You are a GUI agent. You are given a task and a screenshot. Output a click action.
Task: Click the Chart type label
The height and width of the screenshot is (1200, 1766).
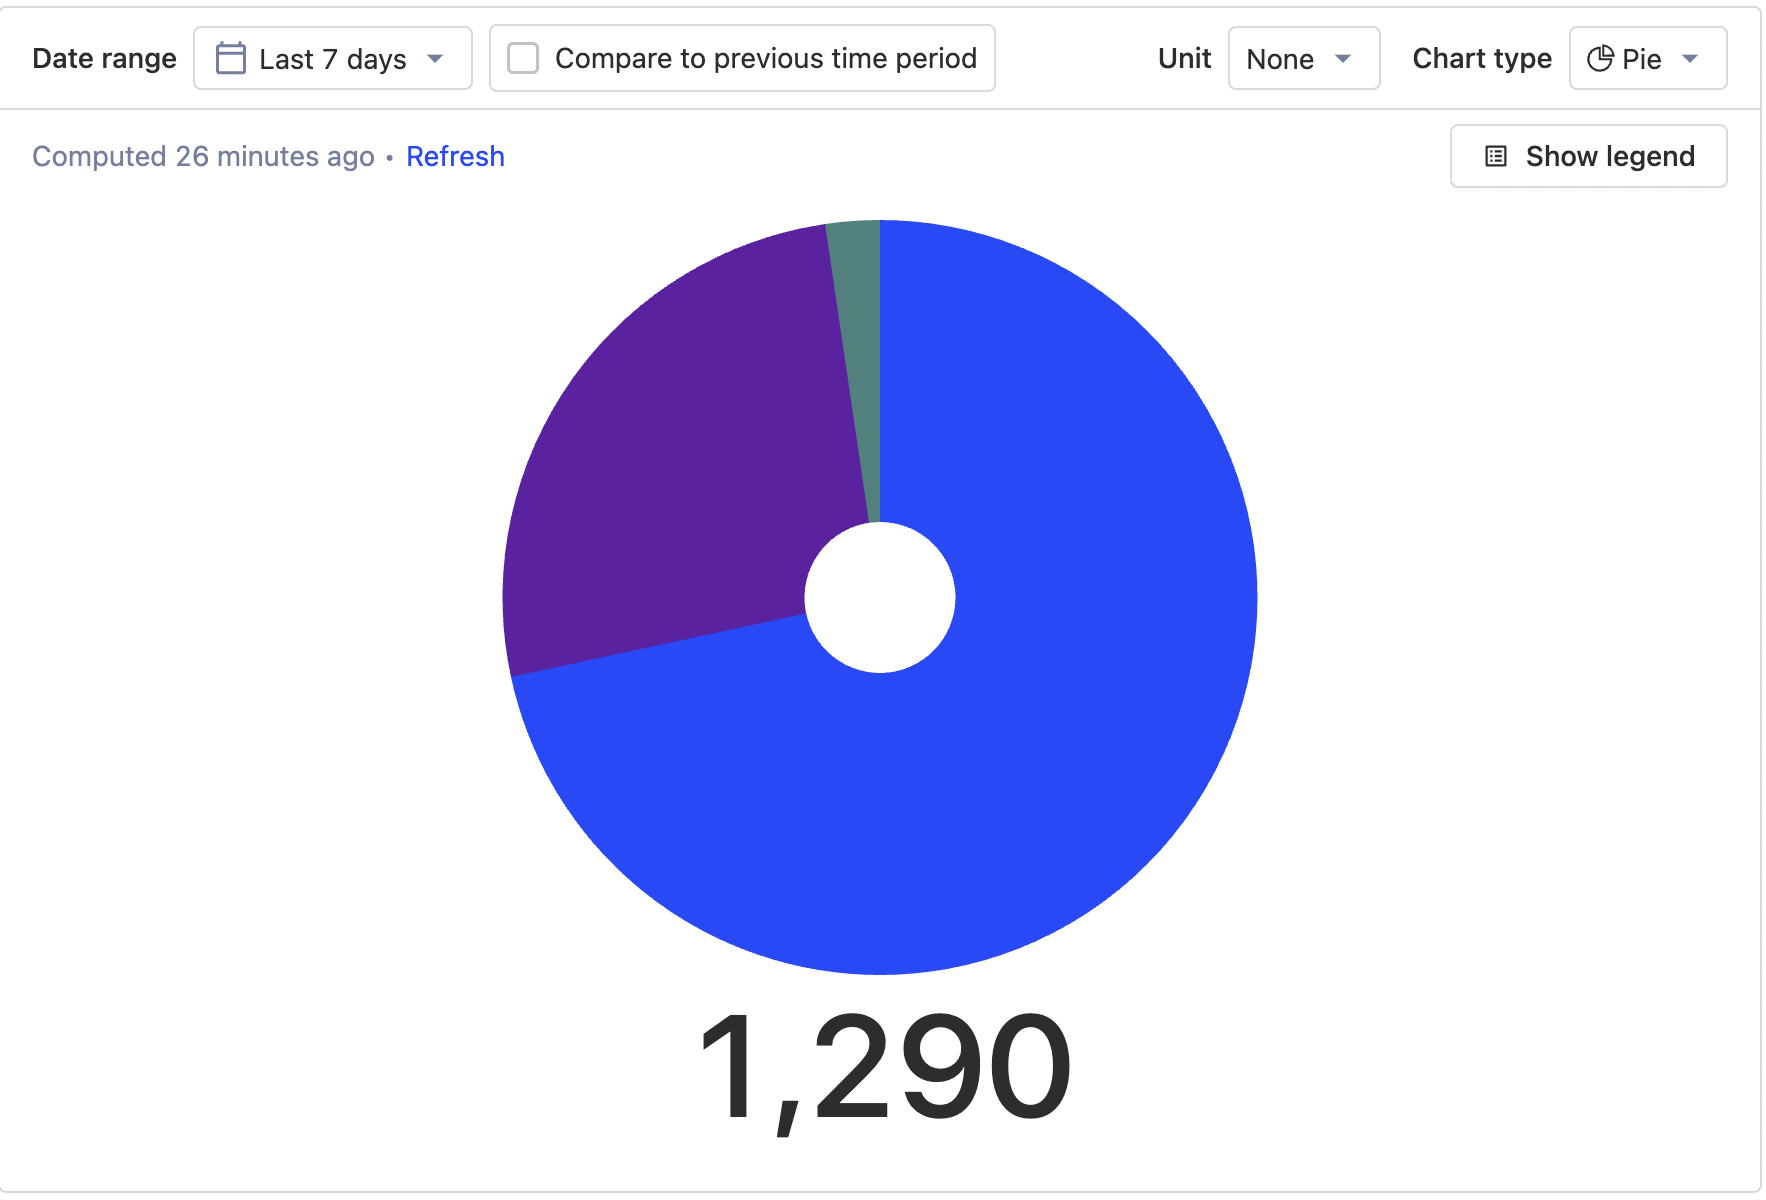pyautogui.click(x=1482, y=59)
